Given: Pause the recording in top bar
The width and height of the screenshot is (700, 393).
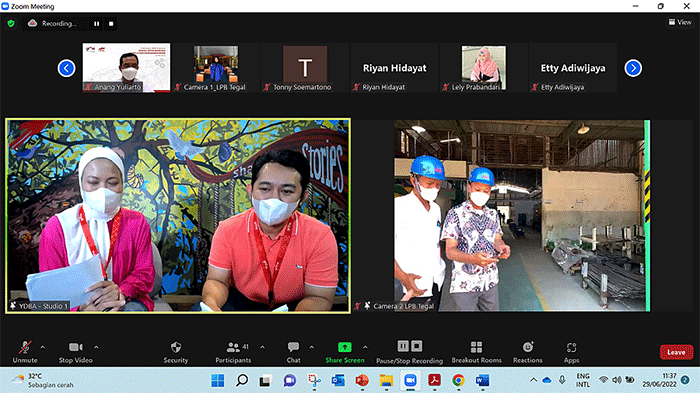Looking at the screenshot, I should 96,24.
